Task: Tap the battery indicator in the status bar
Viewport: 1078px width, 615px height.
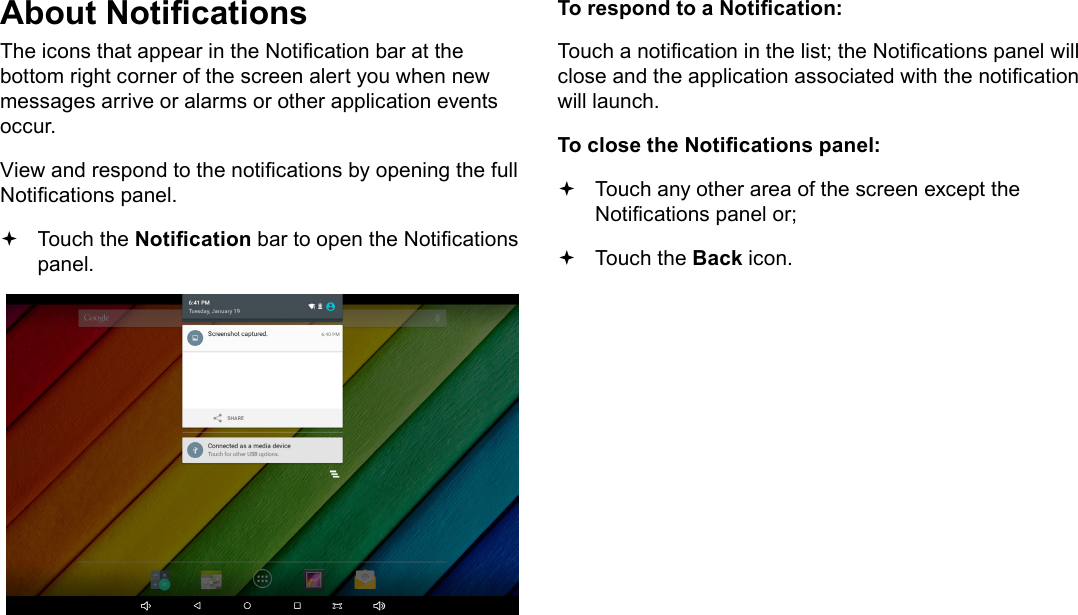Action: coord(319,307)
